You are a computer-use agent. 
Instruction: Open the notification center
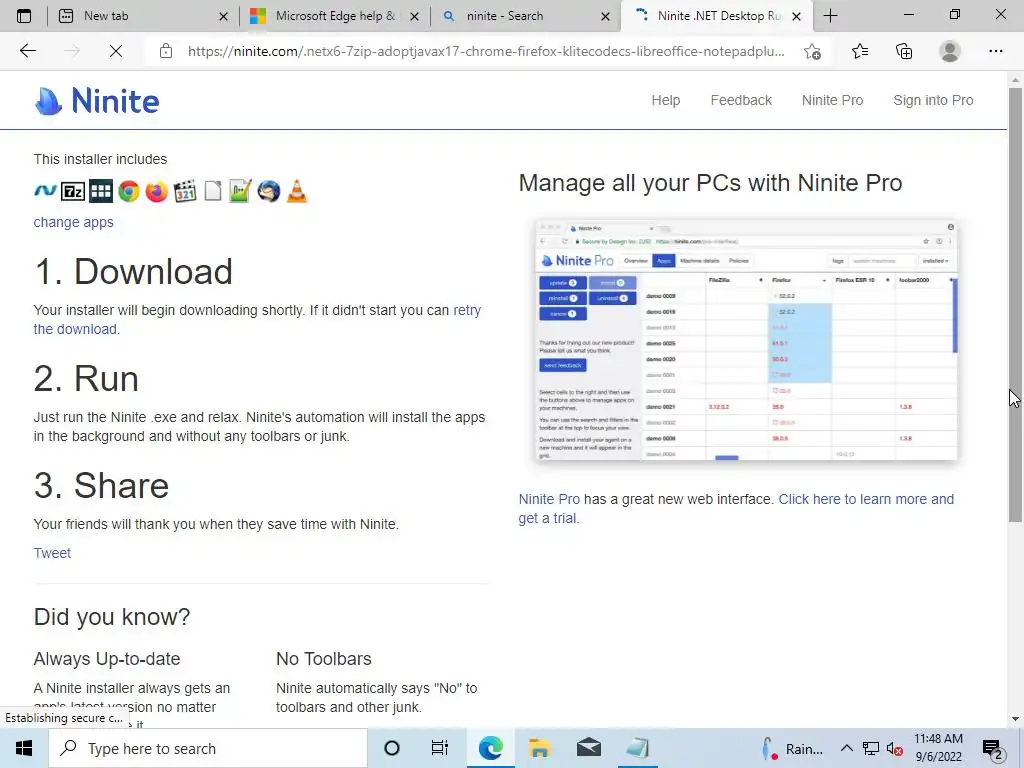point(992,748)
